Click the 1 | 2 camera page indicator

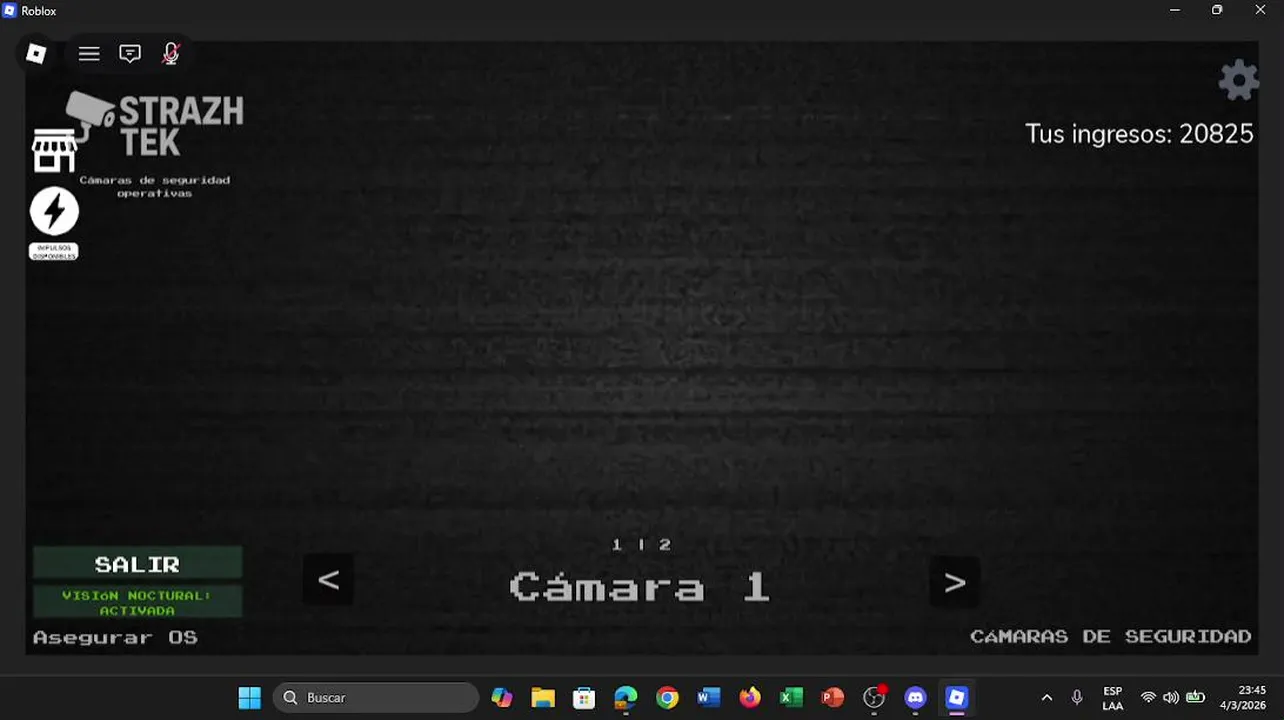(x=641, y=544)
